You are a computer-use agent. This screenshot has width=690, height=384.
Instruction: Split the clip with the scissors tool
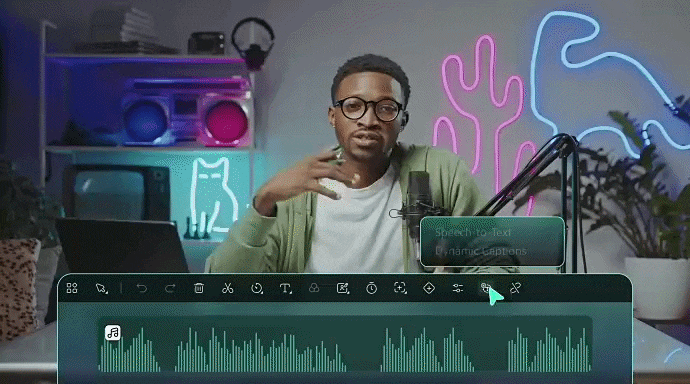point(227,288)
